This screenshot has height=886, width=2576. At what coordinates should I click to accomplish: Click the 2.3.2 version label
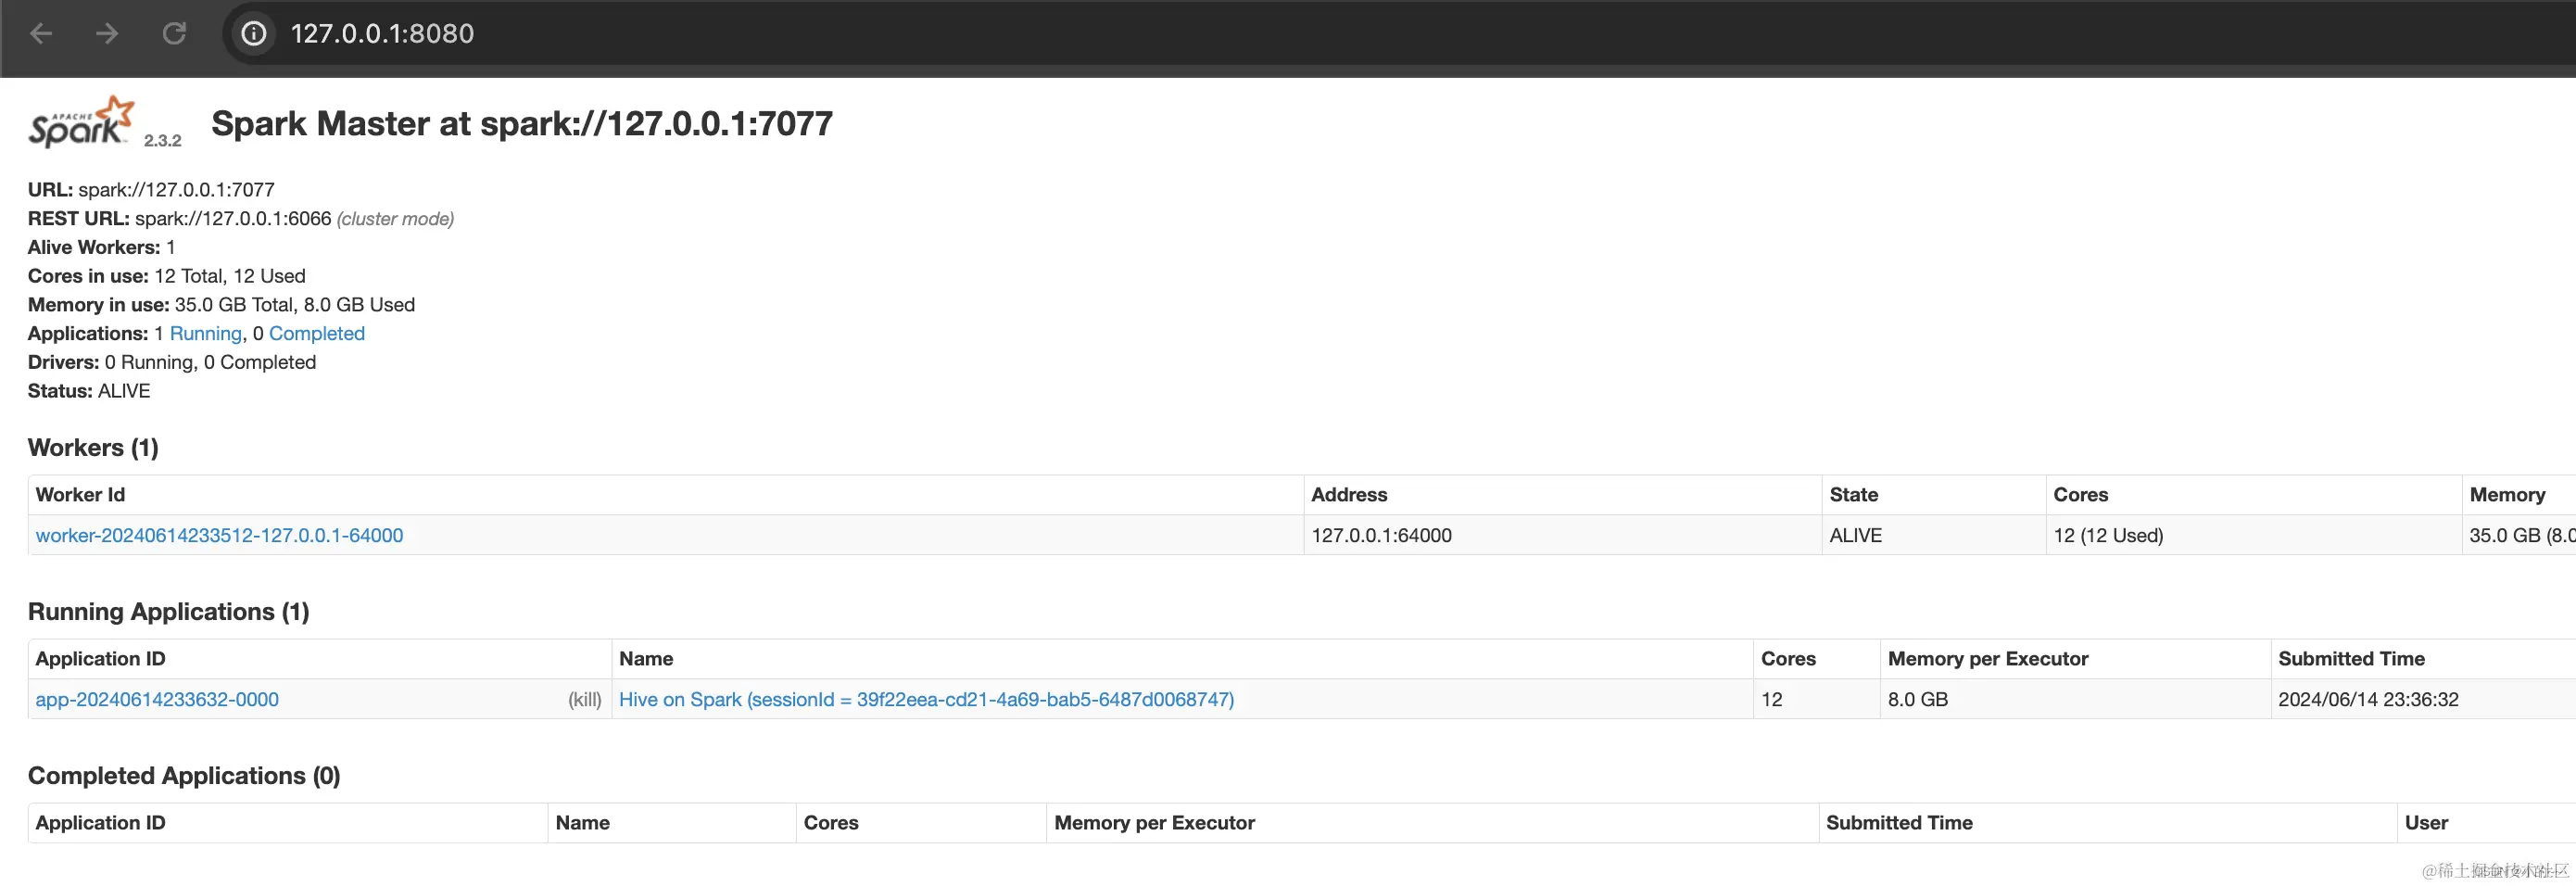click(162, 140)
